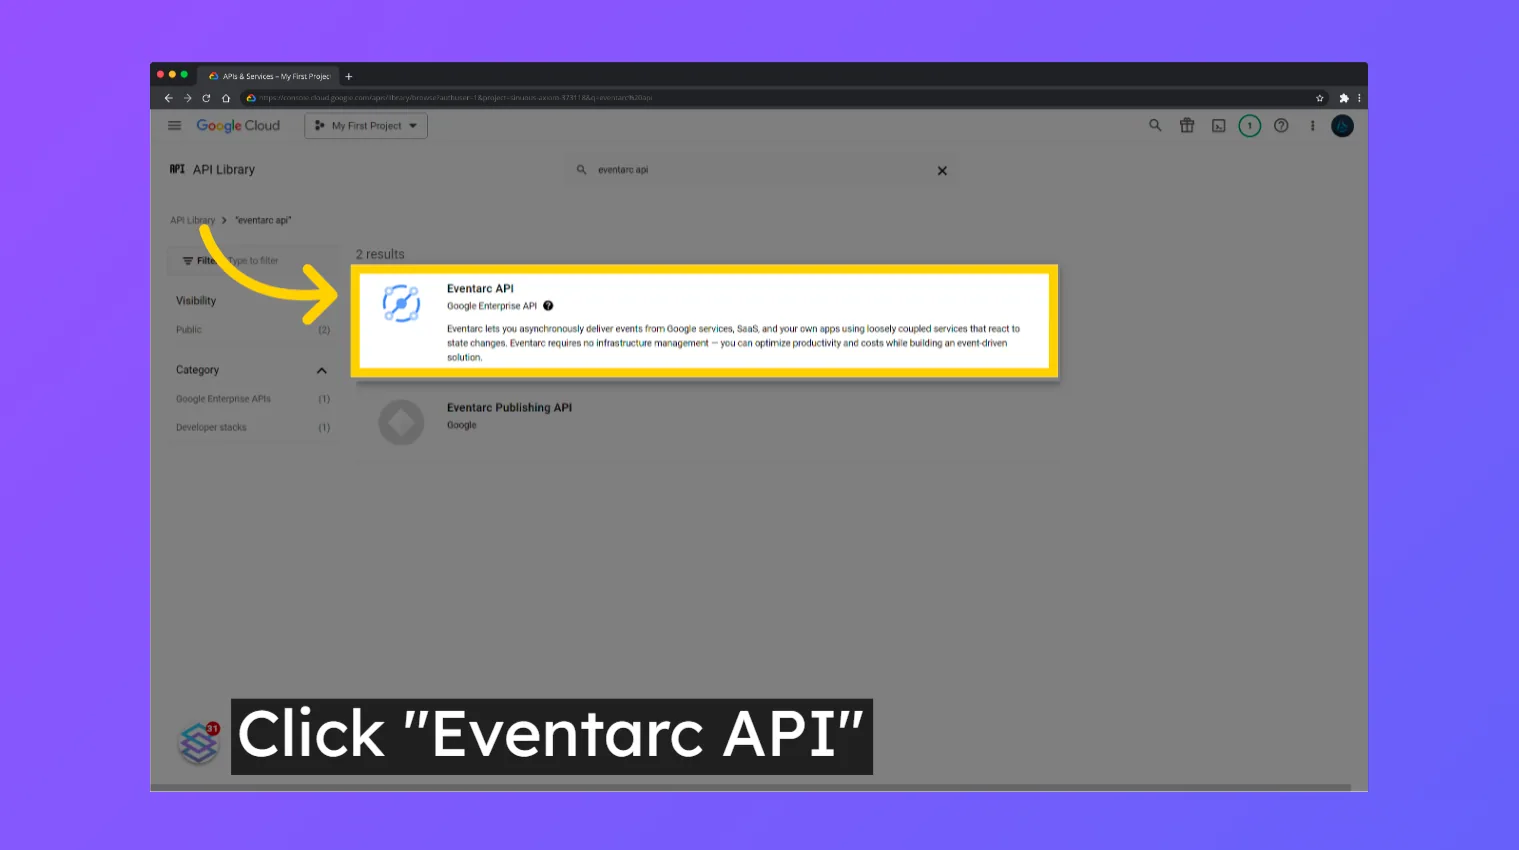The width and height of the screenshot is (1519, 850).
Task: Open the notifications counter badge
Action: point(1250,126)
